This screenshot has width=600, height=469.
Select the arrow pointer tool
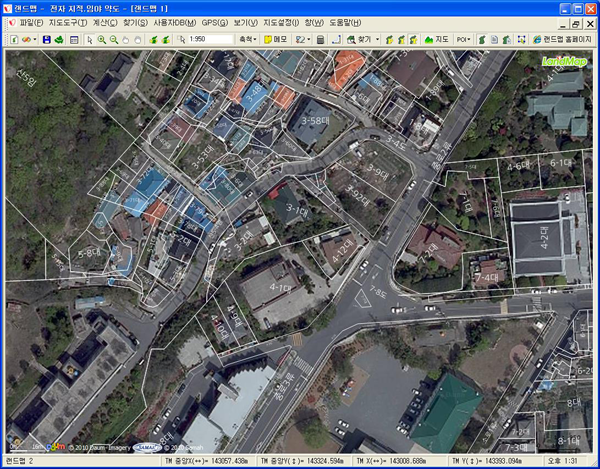click(90, 39)
